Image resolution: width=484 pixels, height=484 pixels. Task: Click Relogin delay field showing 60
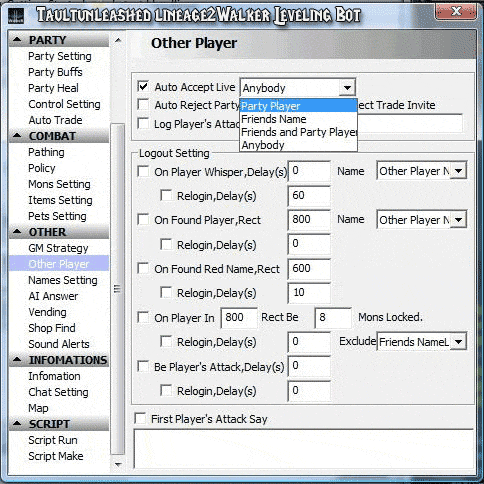pos(309,195)
